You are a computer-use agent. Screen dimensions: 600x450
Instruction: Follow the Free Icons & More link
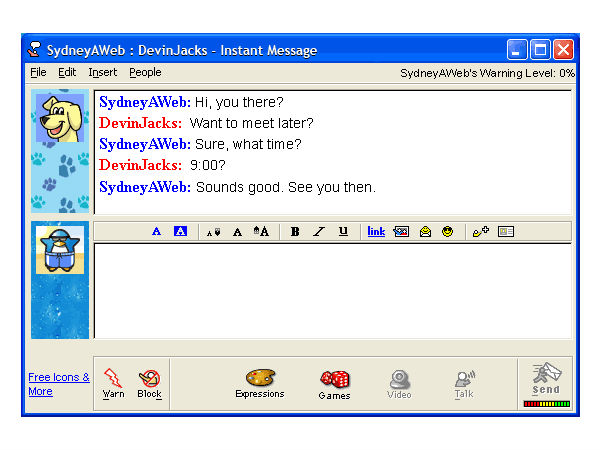pos(59,384)
